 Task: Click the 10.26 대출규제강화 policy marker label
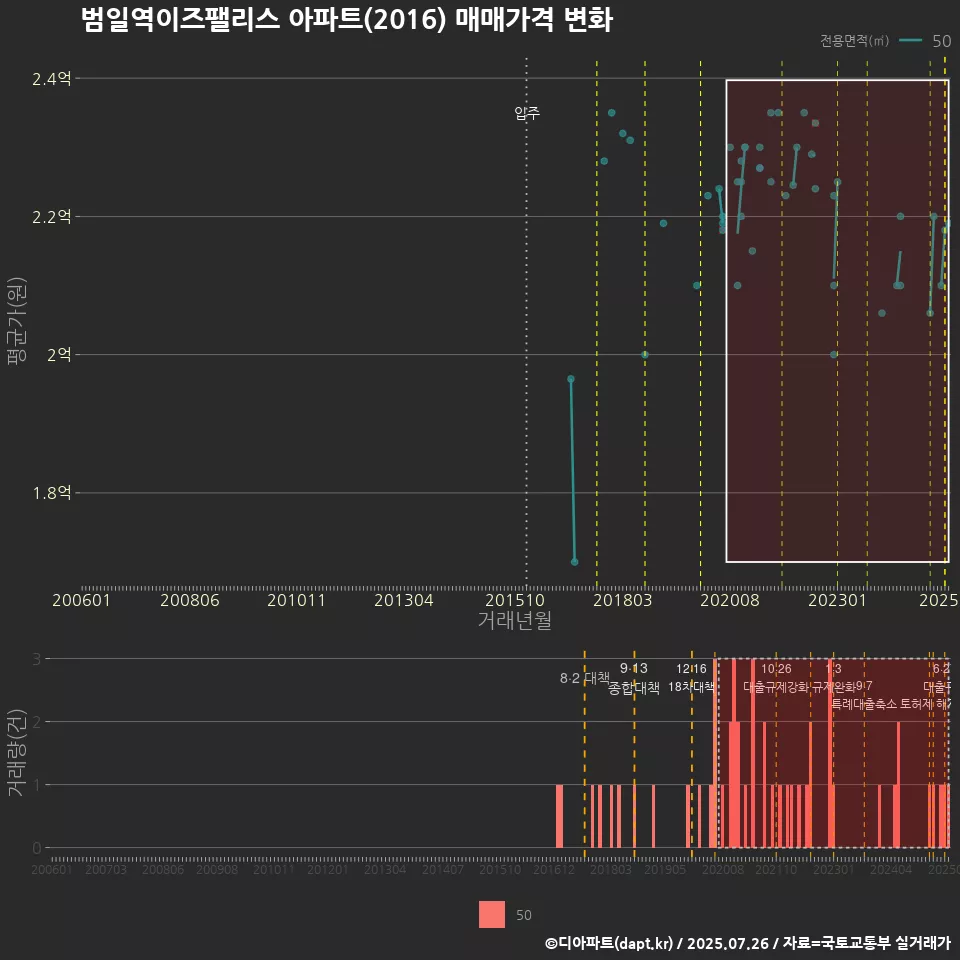coord(776,678)
